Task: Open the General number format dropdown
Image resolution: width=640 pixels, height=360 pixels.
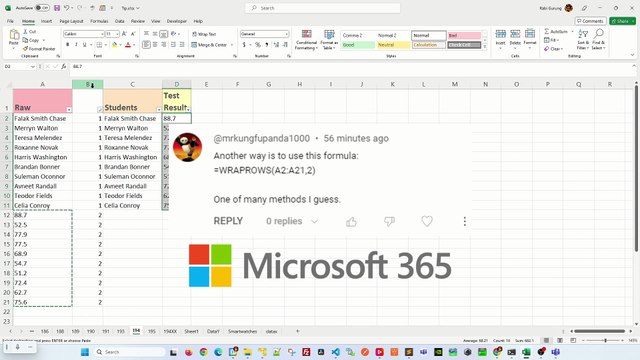Action: [x=287, y=34]
